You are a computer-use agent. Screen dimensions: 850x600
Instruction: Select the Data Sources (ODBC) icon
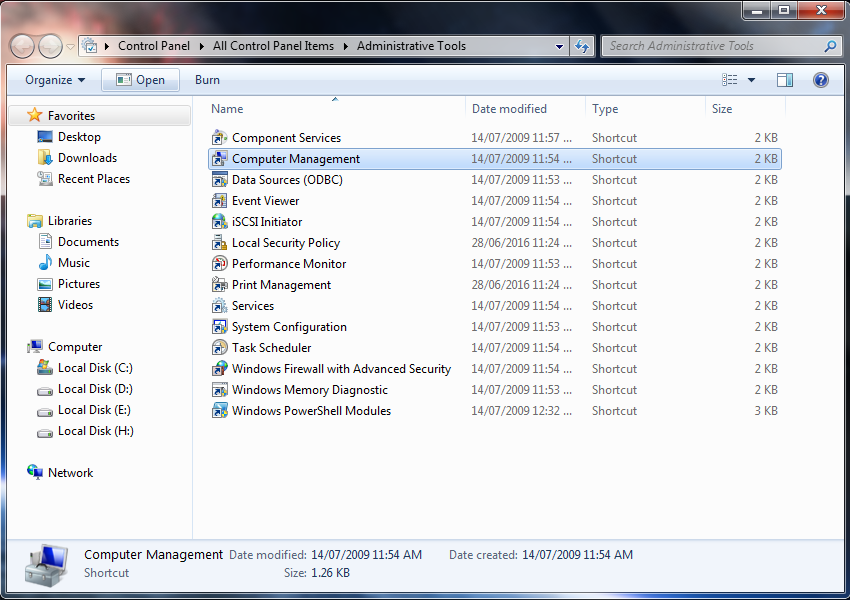pos(220,180)
